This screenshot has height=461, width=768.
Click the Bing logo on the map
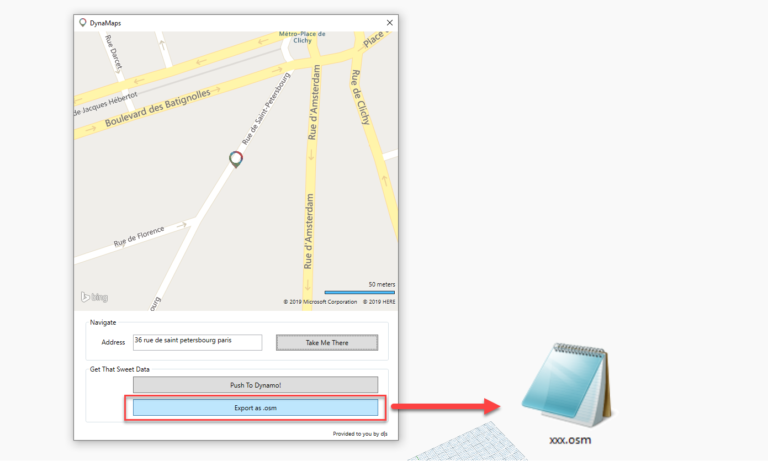[x=94, y=297]
